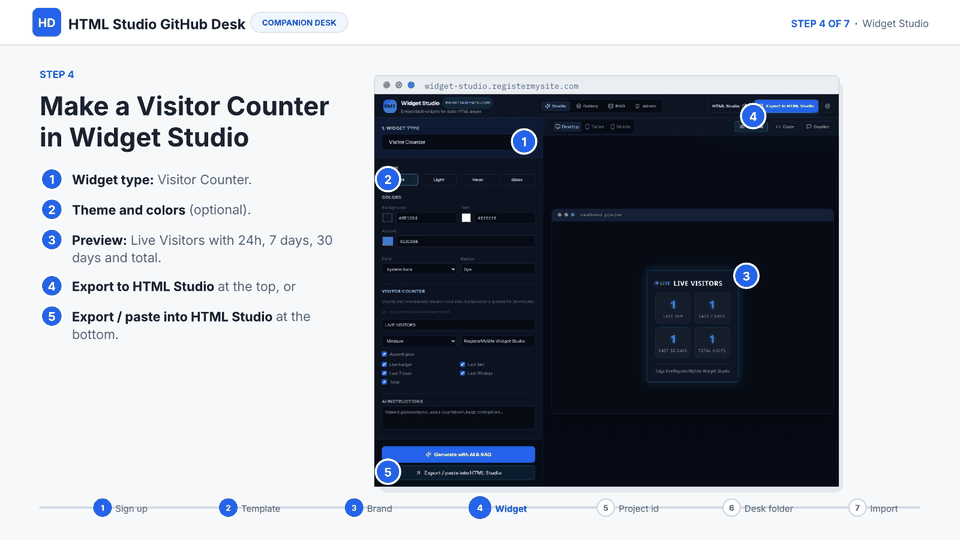Open the Background color swatch

click(x=388, y=218)
